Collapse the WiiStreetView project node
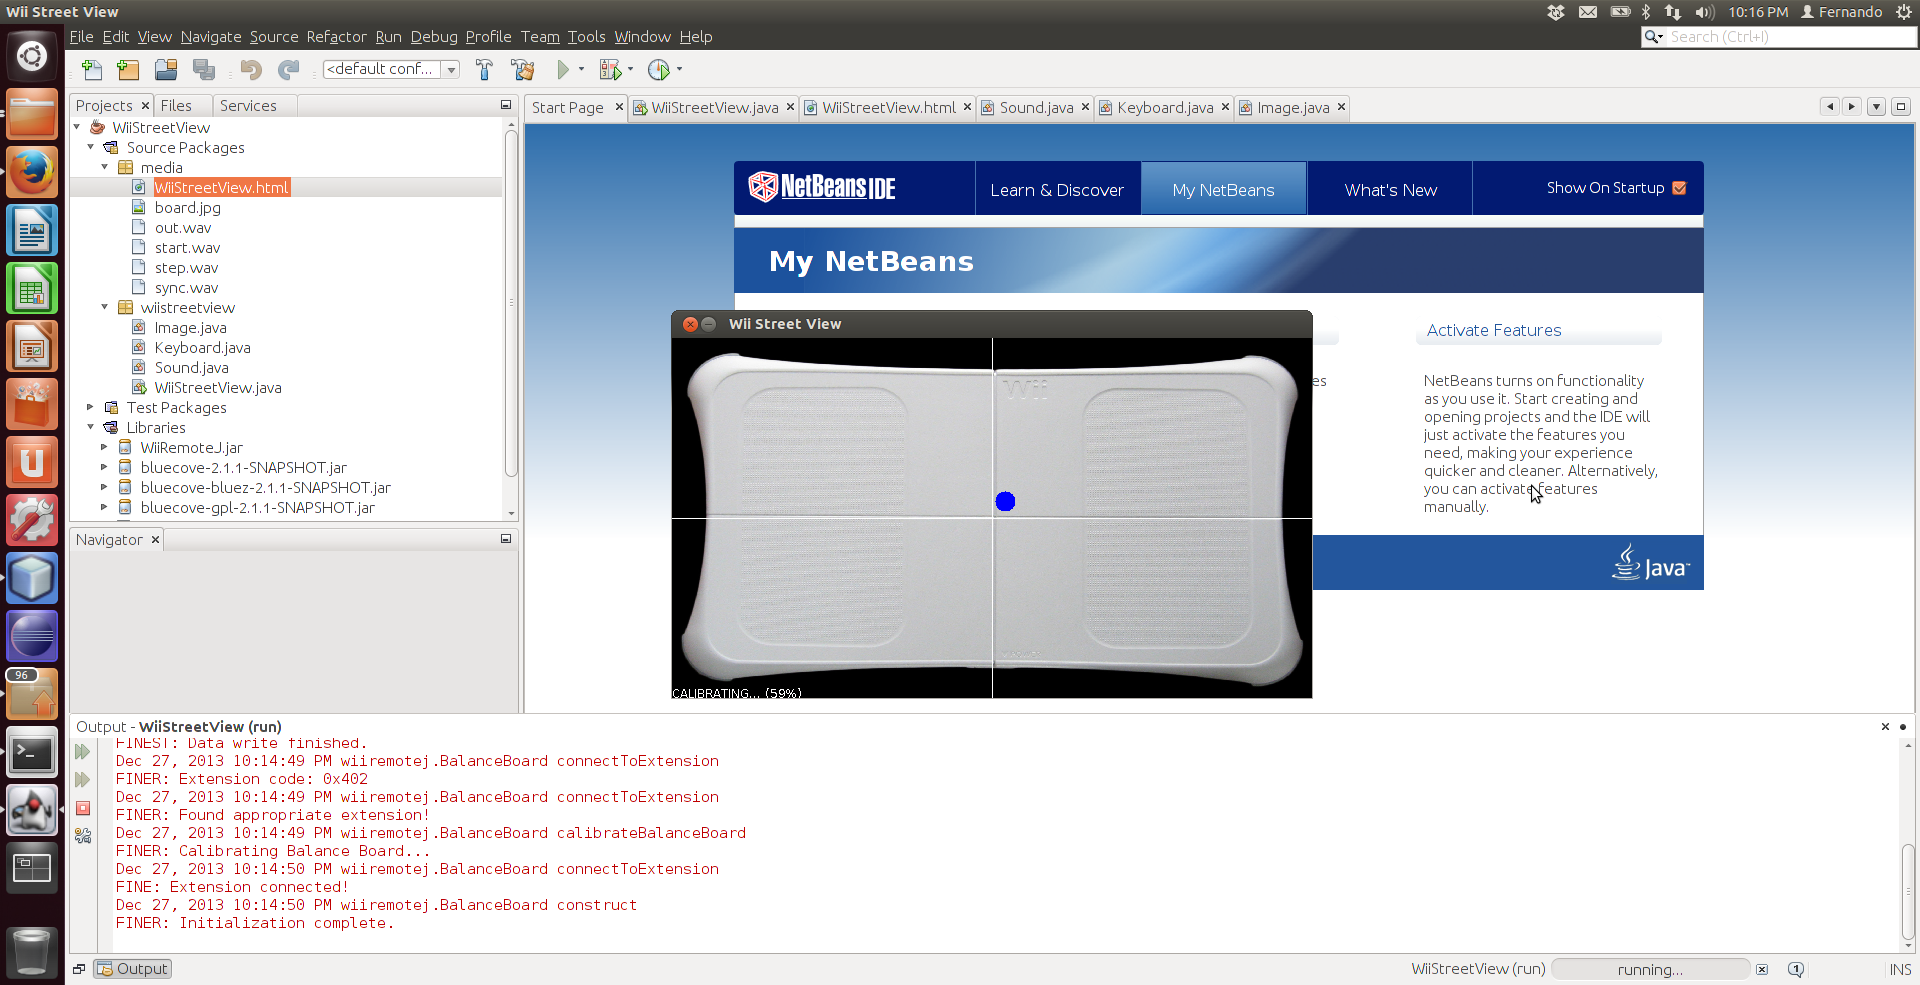This screenshot has height=985, width=1920. [x=77, y=127]
